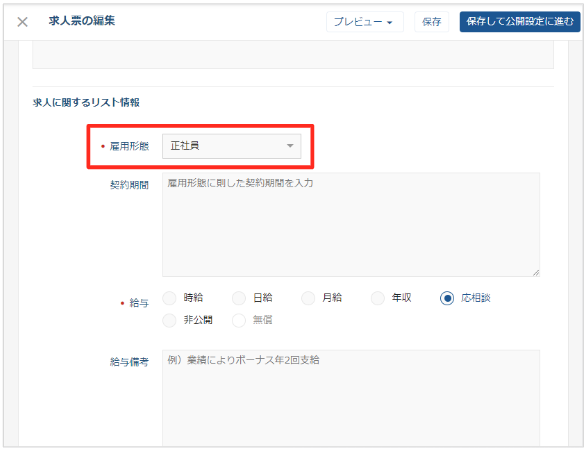588x450 pixels.
Task: Select the 時給 radio button
Action: pos(169,298)
